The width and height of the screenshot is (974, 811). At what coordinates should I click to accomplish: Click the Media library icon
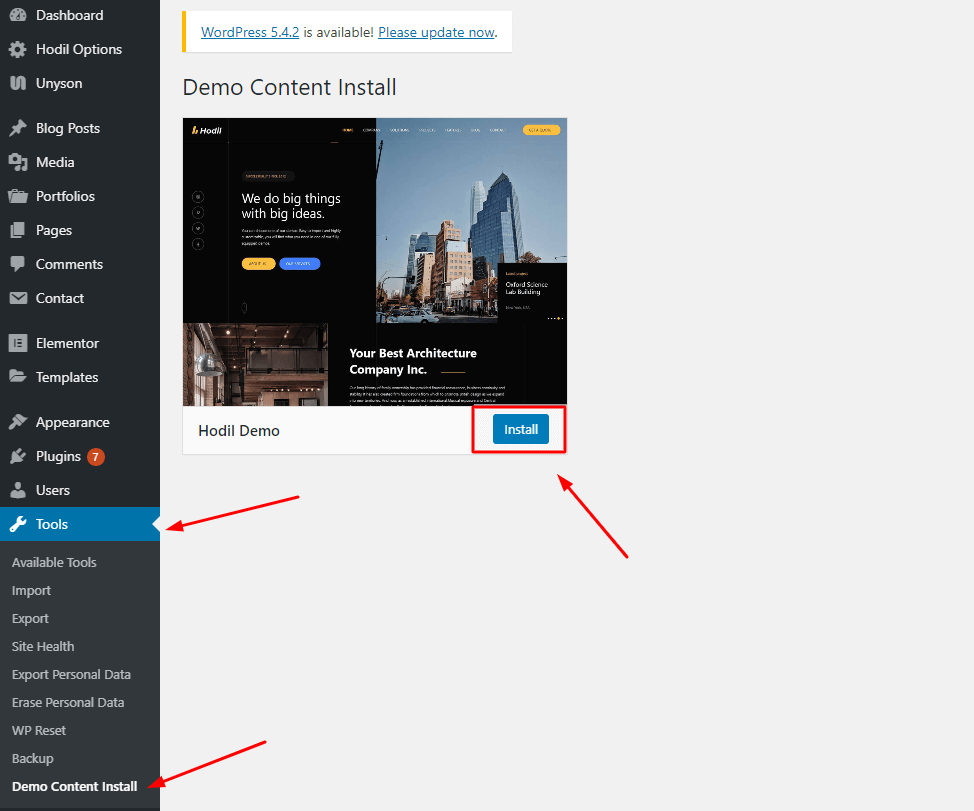pos(18,162)
